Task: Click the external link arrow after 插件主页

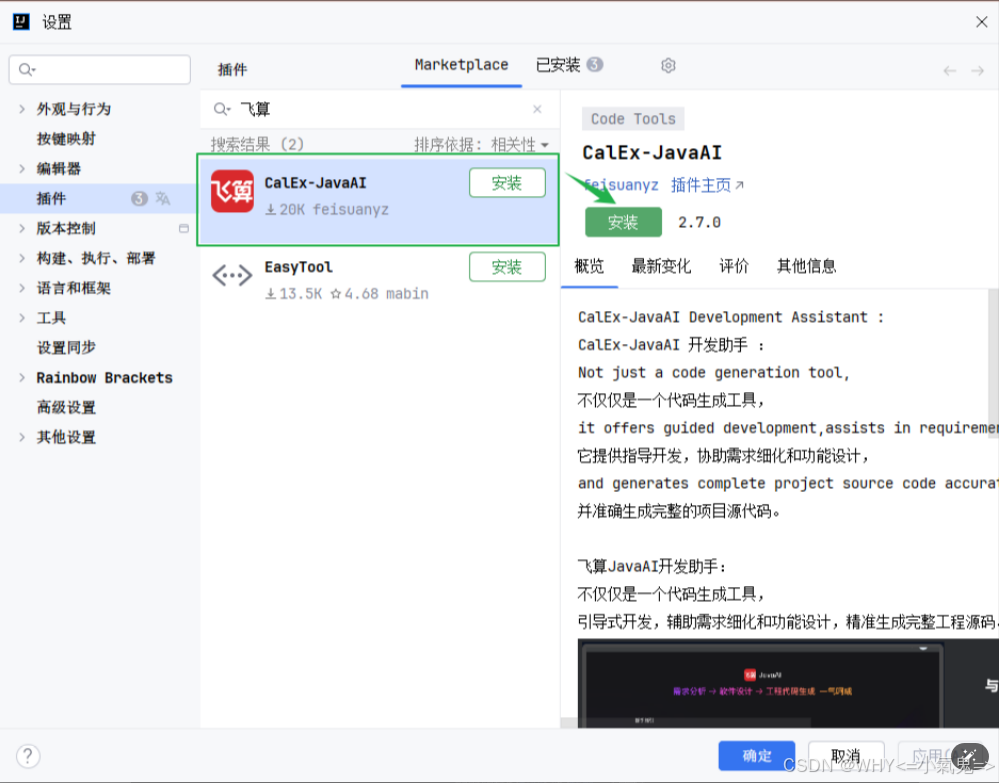Action: [x=740, y=185]
